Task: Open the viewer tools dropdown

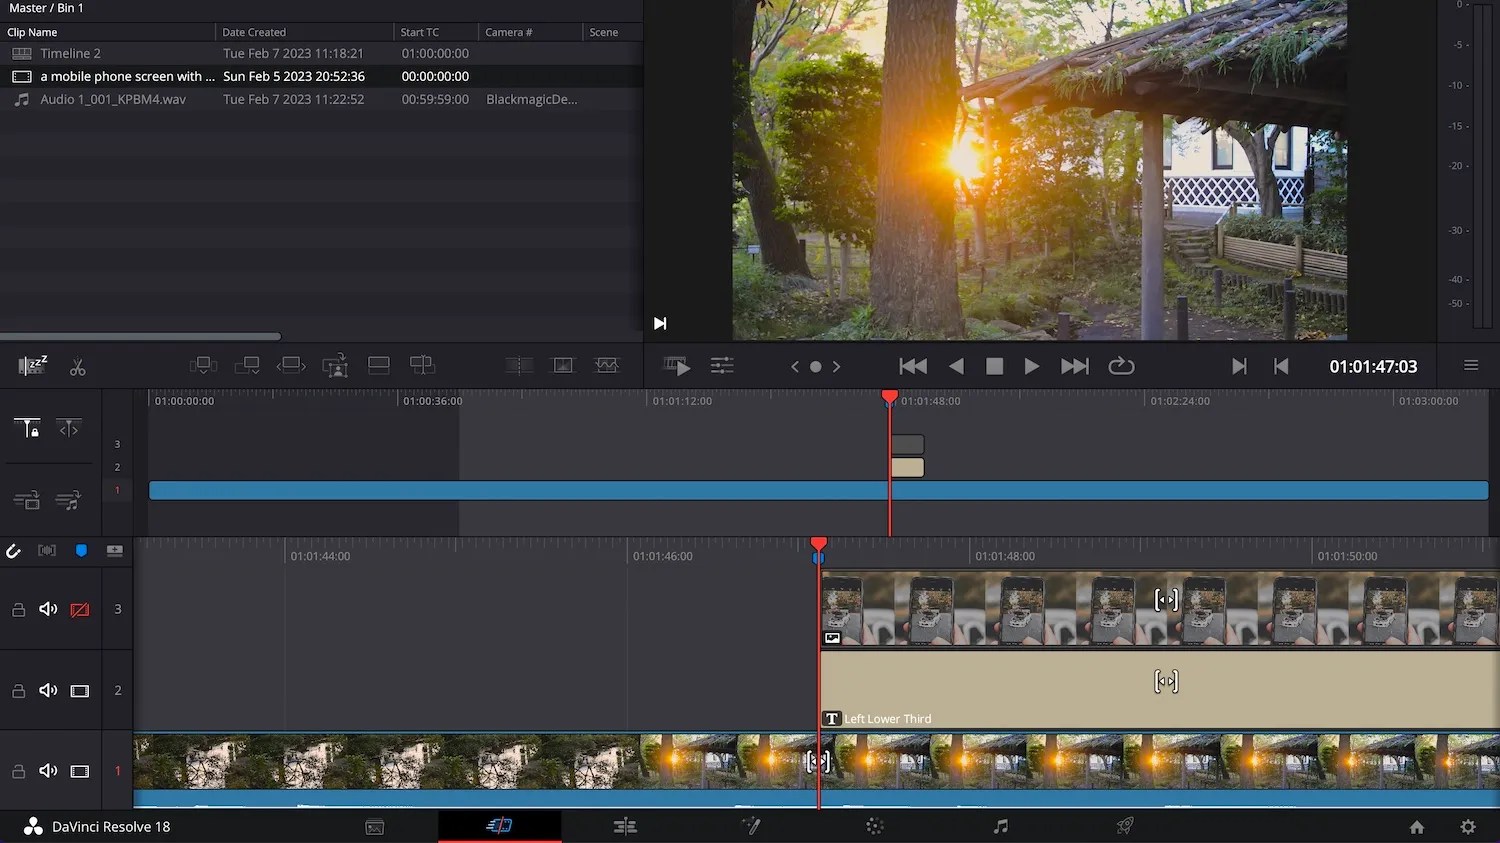Action: 722,366
